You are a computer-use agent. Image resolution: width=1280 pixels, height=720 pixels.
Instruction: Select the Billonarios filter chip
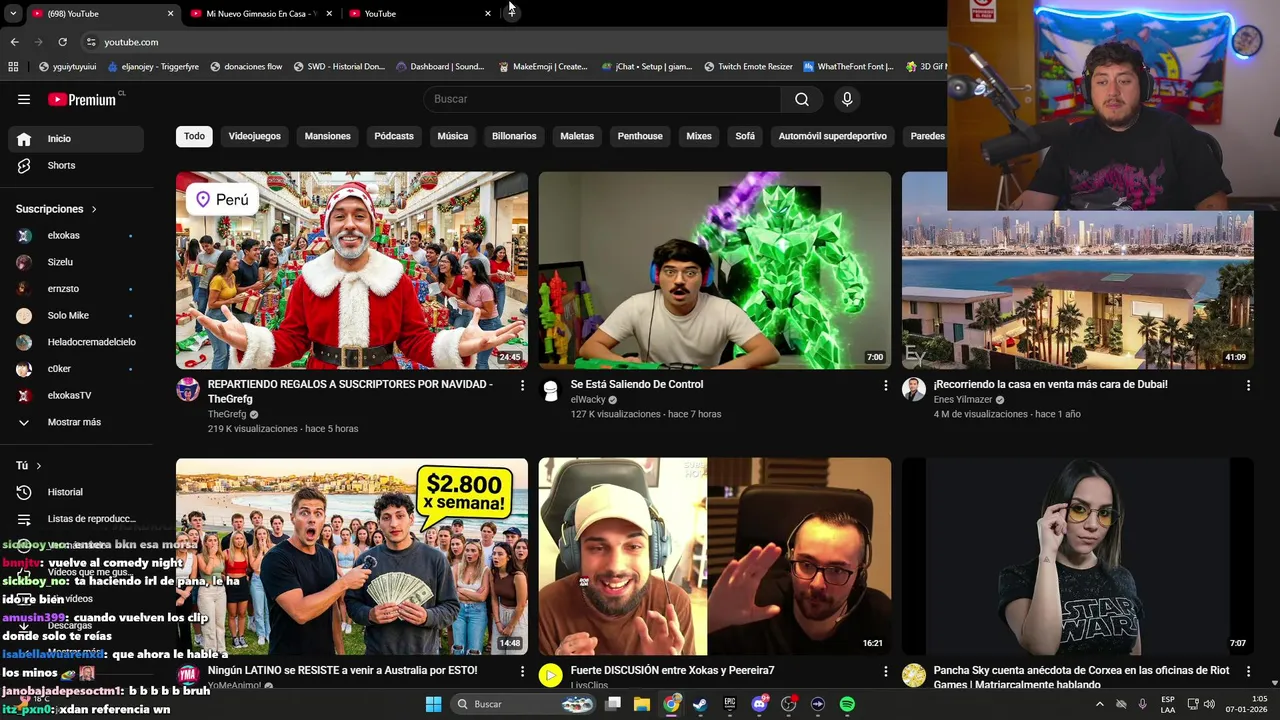[514, 136]
